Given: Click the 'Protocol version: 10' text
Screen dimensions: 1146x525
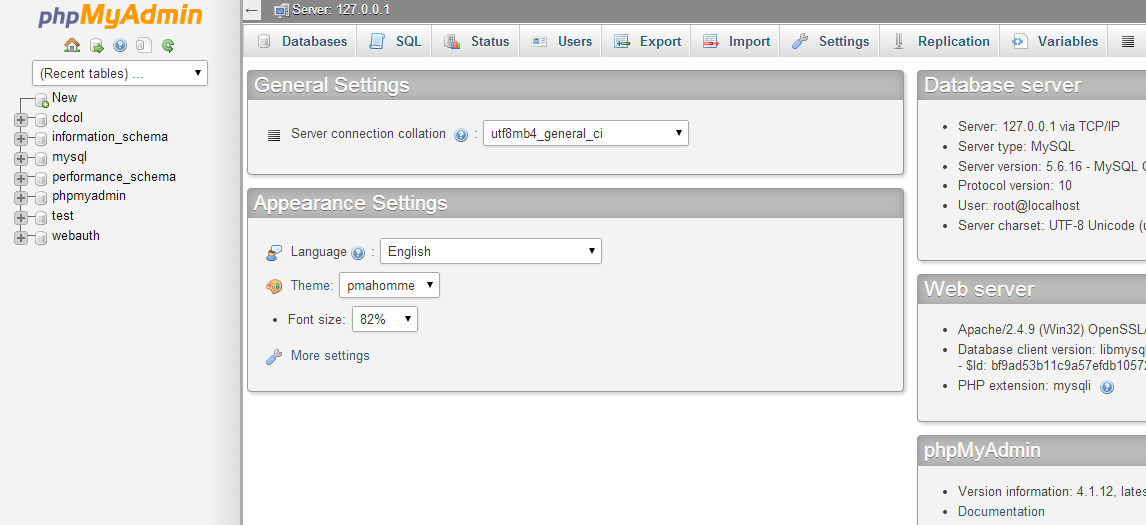Looking at the screenshot, I should (x=1015, y=186).
